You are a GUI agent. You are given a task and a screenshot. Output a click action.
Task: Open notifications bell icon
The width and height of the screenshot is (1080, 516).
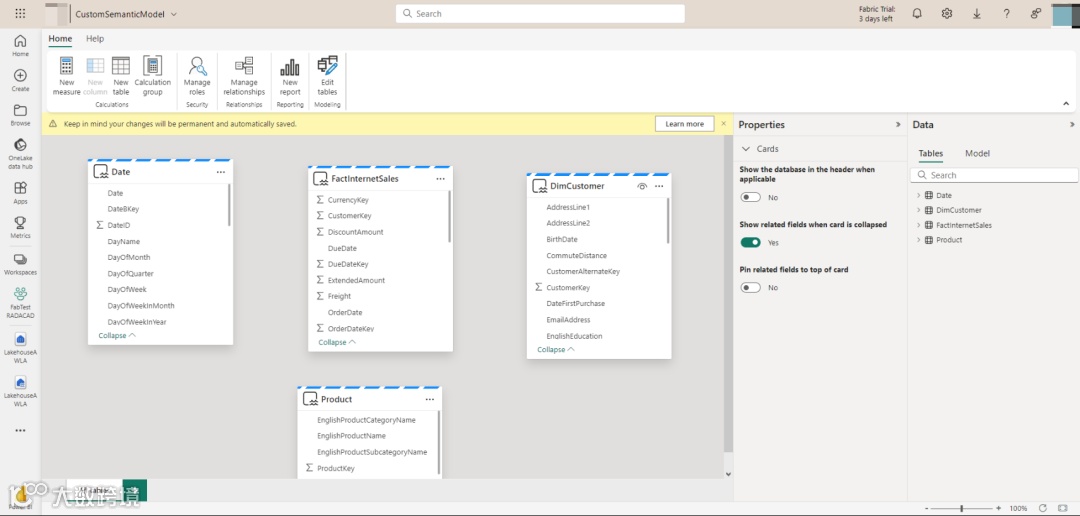point(917,14)
